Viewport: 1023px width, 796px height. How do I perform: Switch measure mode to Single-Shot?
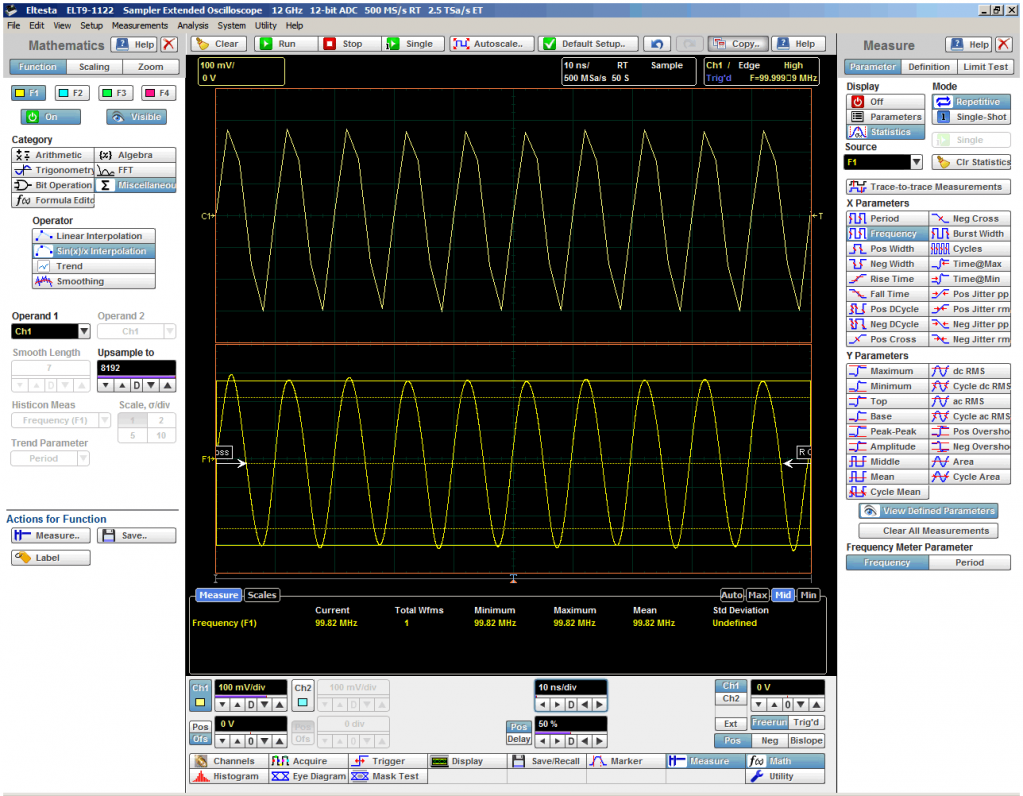971,117
